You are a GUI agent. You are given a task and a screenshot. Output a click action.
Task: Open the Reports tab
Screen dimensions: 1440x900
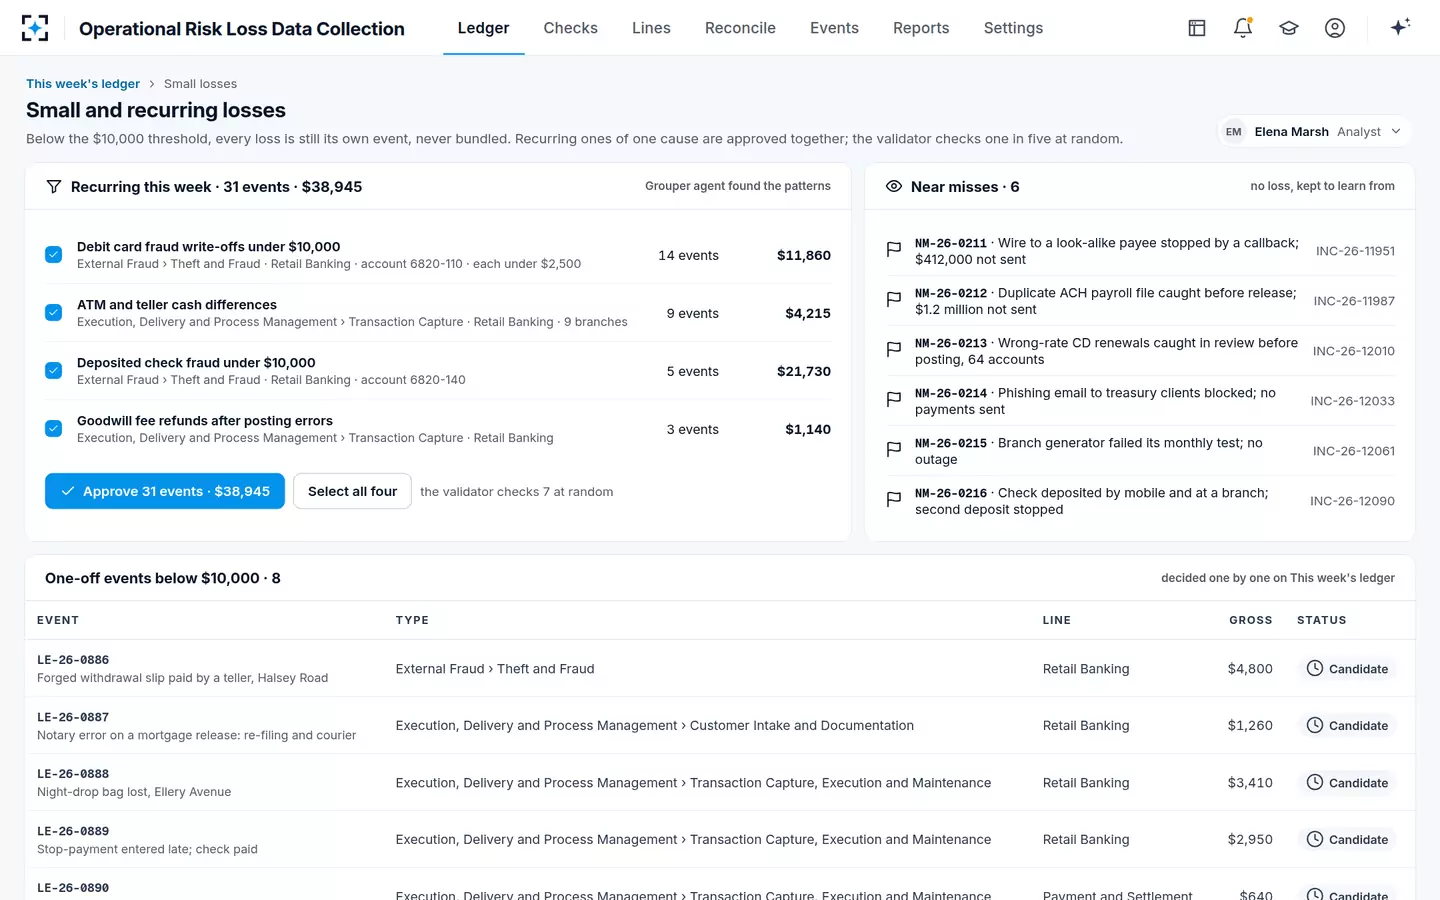921,28
